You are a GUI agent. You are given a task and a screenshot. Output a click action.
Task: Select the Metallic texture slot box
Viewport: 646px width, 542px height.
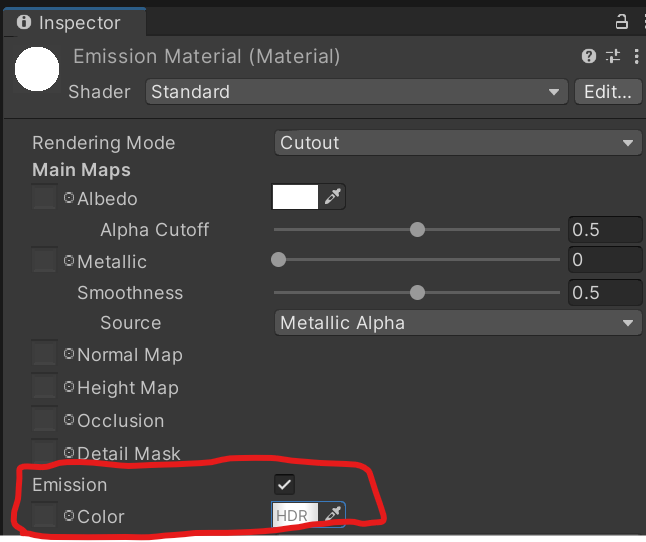pyautogui.click(x=44, y=259)
